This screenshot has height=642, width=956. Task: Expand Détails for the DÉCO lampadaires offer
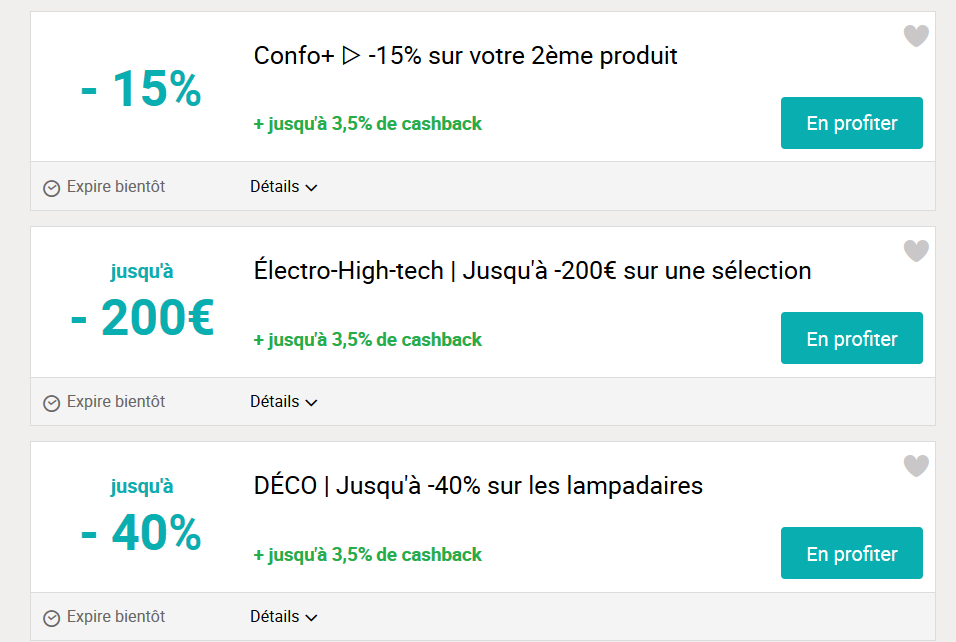tap(284, 617)
